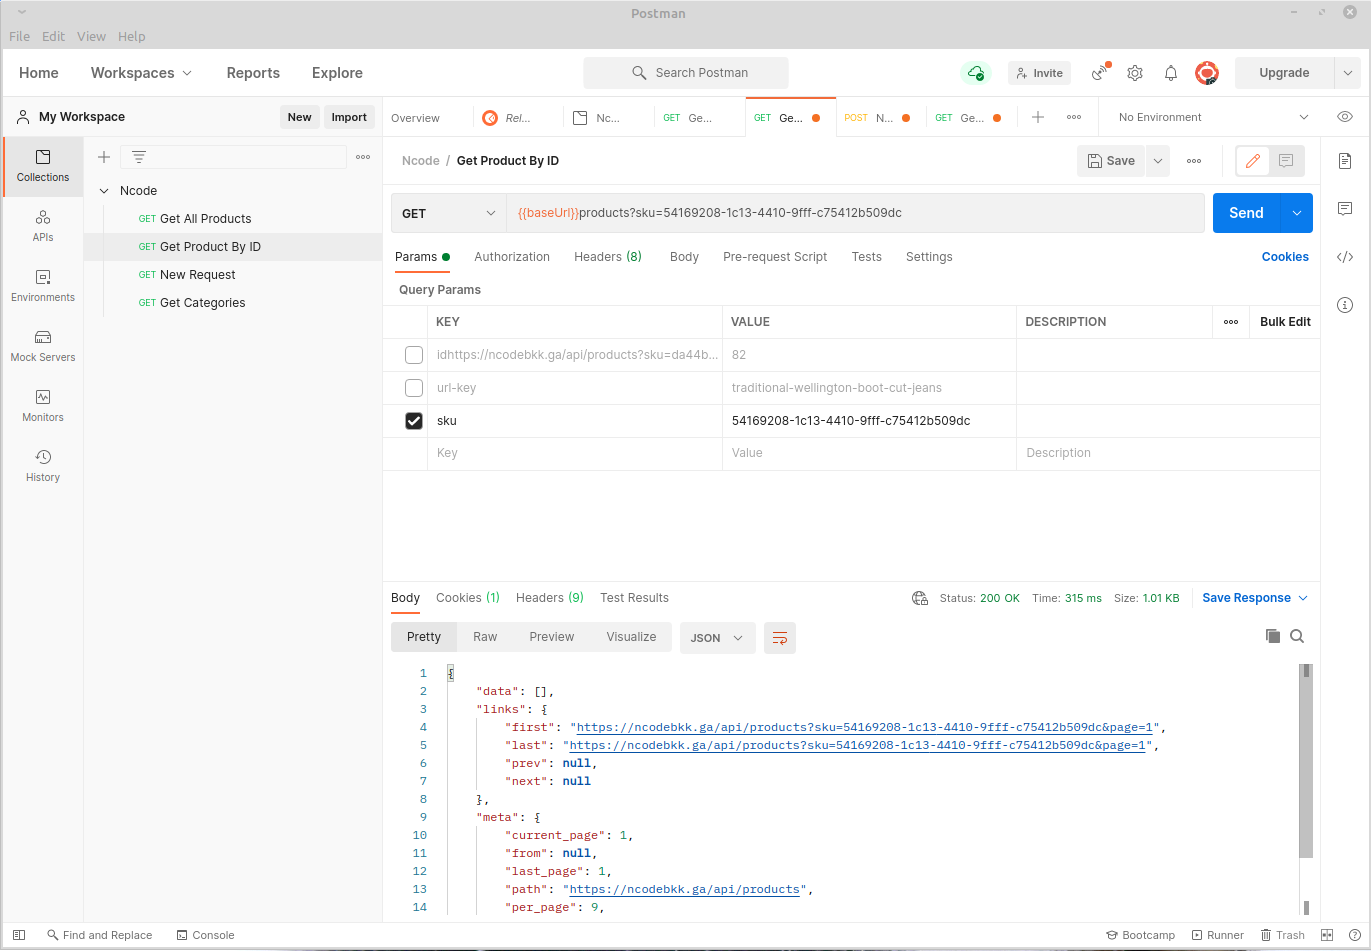Viewport: 1371px width, 951px height.
Task: Click the Import button
Action: pyautogui.click(x=349, y=117)
